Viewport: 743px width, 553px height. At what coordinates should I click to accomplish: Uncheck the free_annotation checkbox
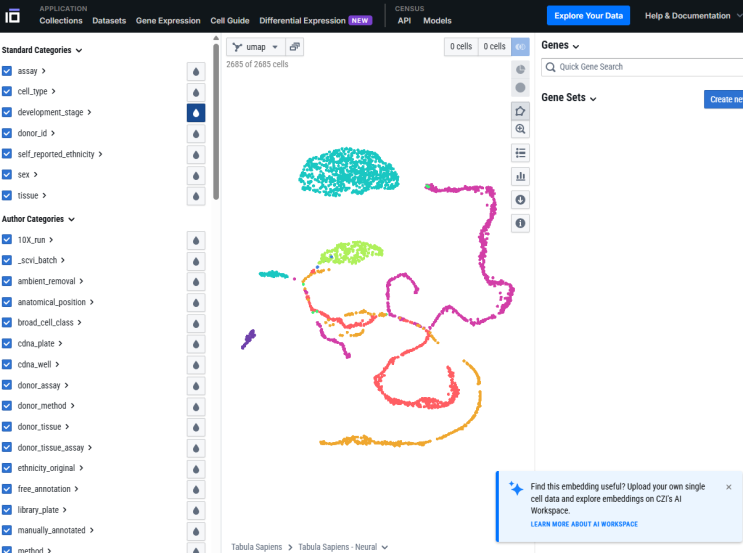[7, 489]
